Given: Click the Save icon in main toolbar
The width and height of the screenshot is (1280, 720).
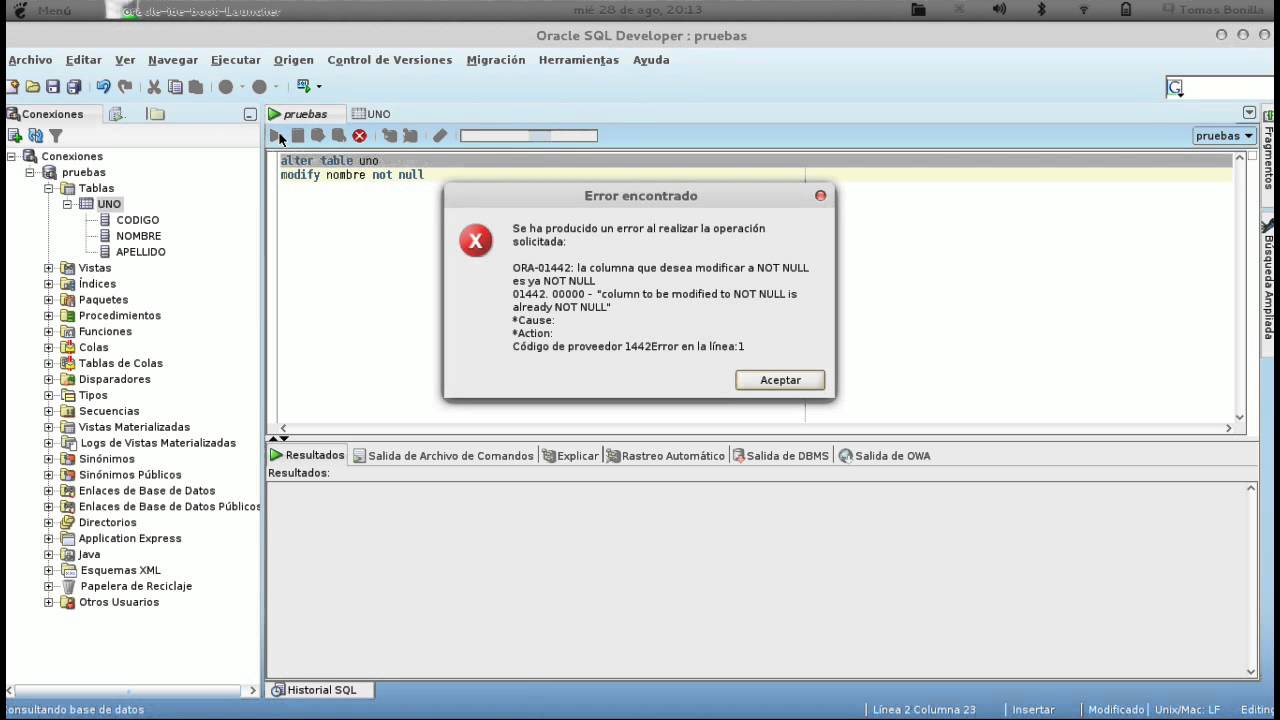Looking at the screenshot, I should tap(53, 87).
